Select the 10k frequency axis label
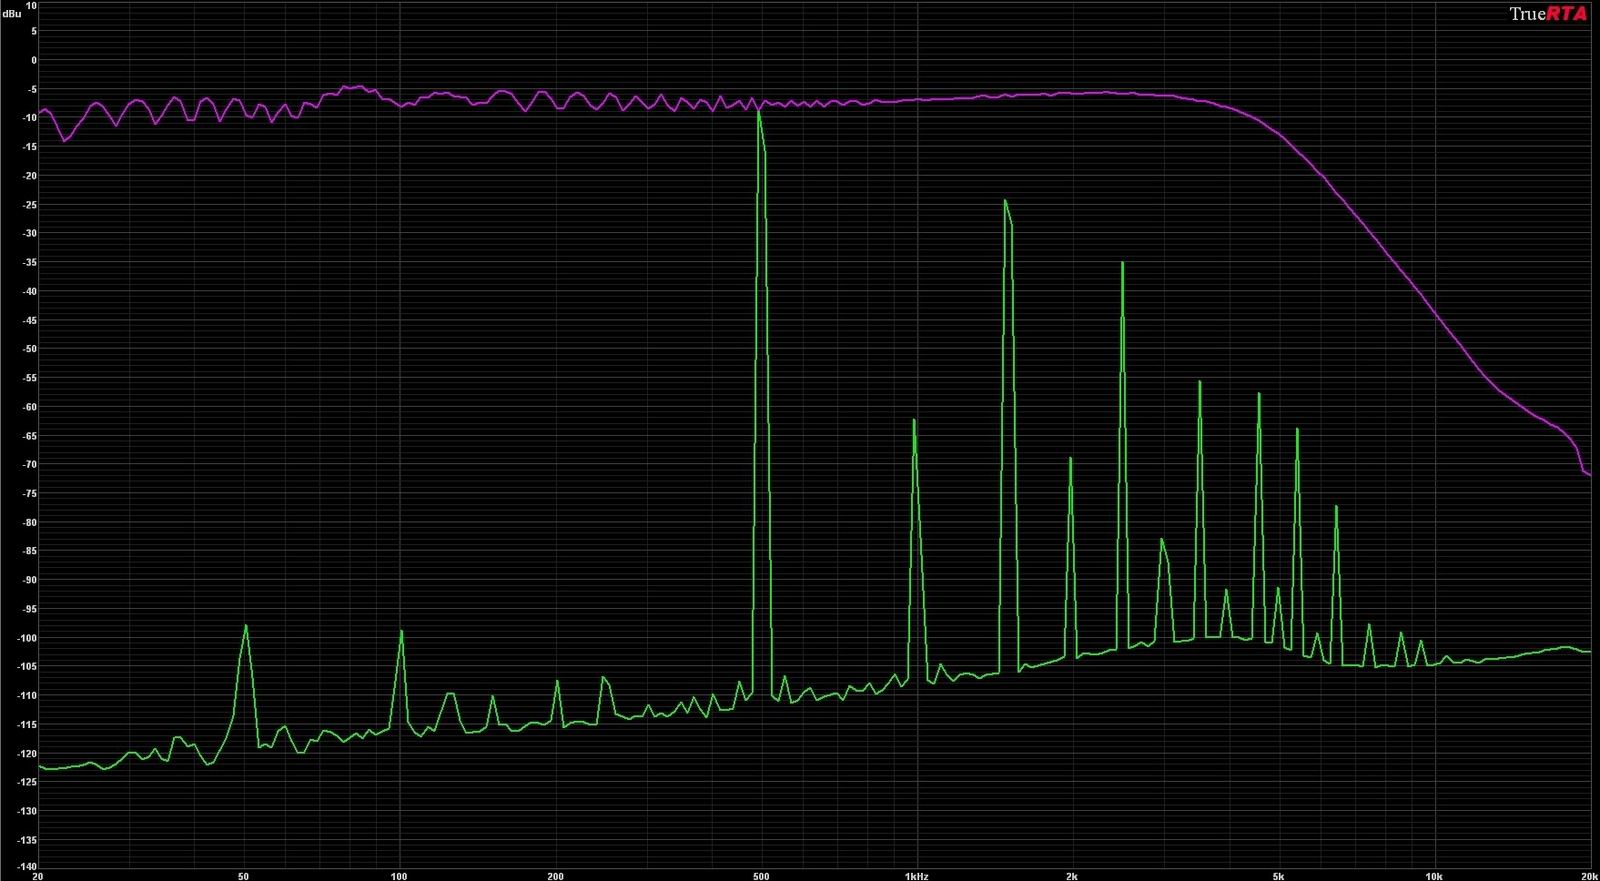Image resolution: width=1600 pixels, height=881 pixels. tap(1434, 876)
